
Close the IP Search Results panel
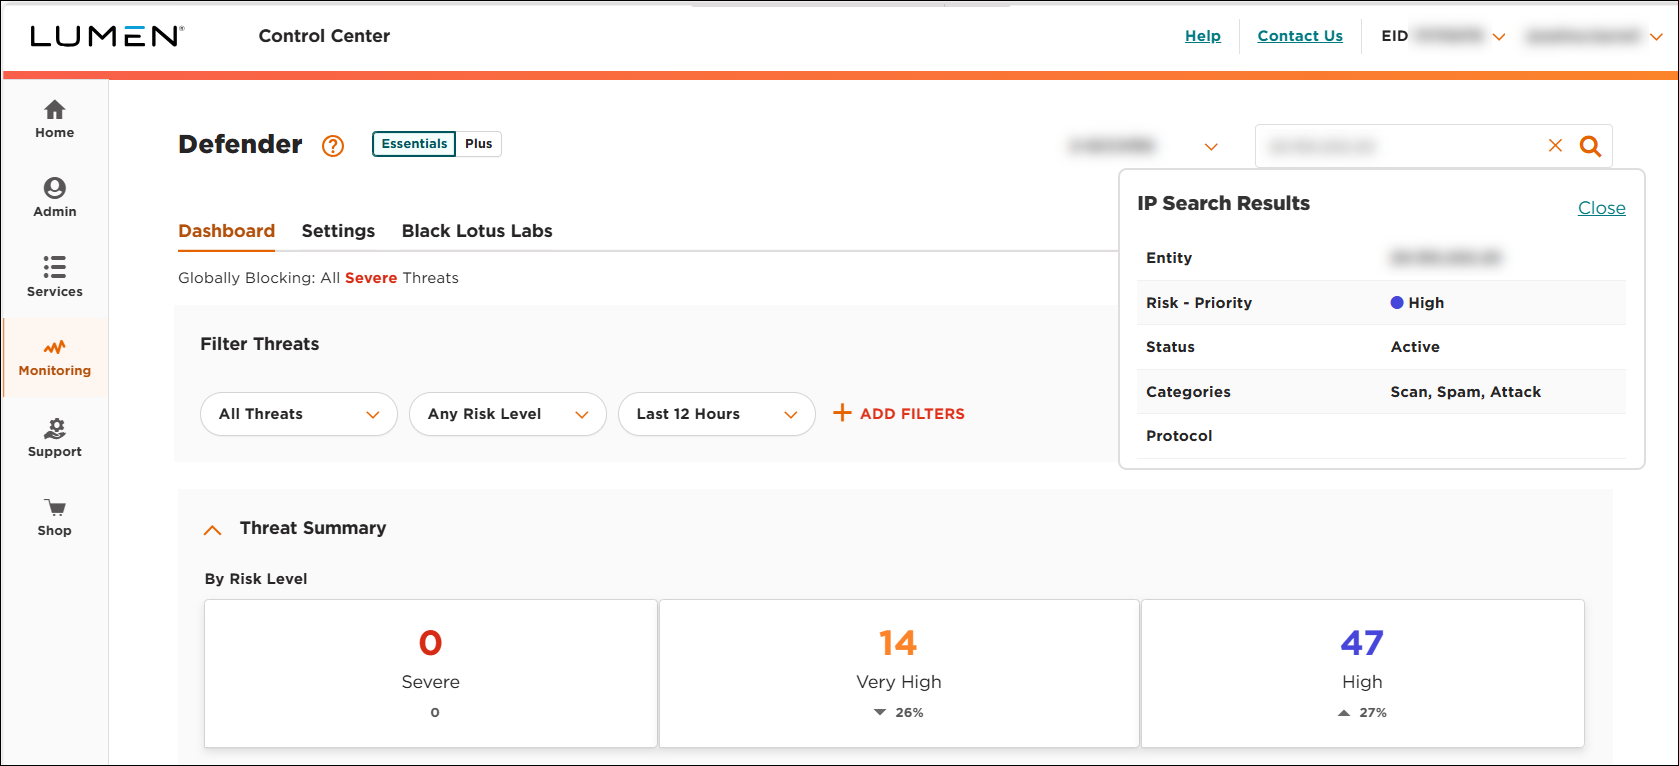click(1602, 208)
